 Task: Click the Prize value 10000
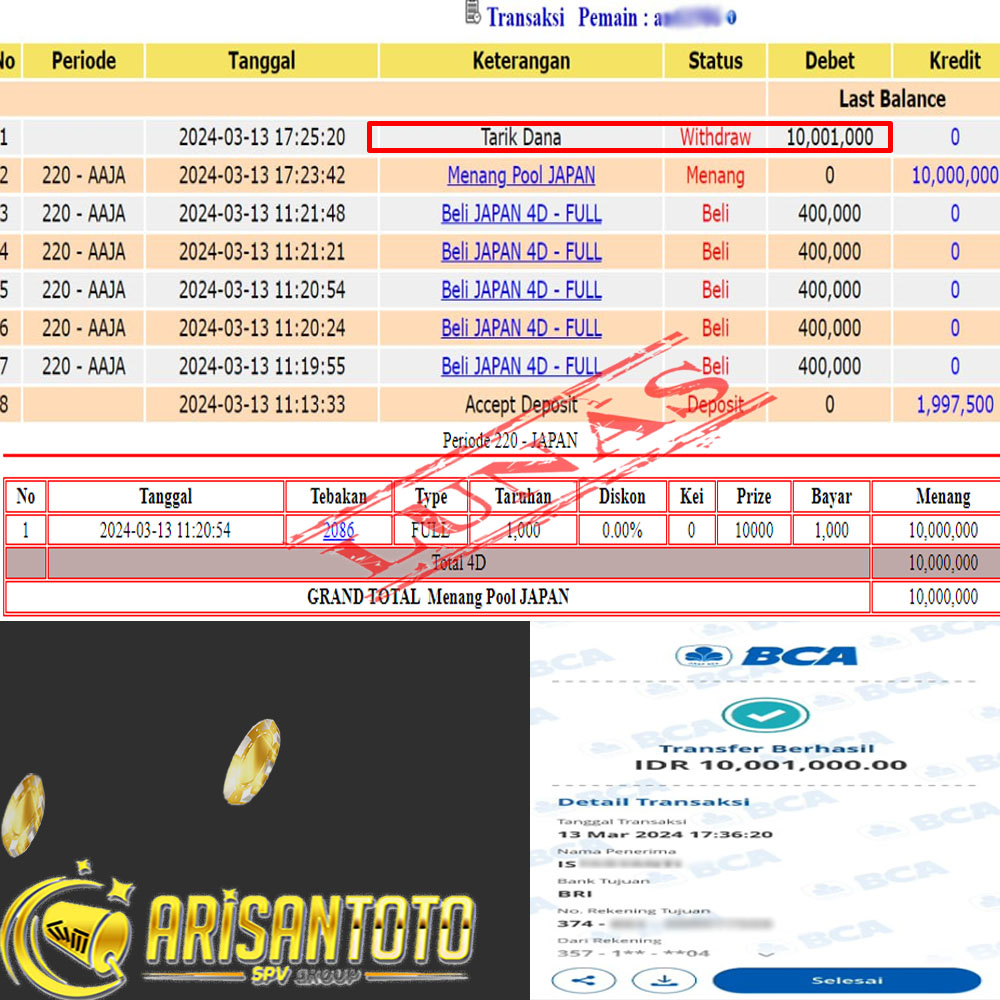point(754,530)
